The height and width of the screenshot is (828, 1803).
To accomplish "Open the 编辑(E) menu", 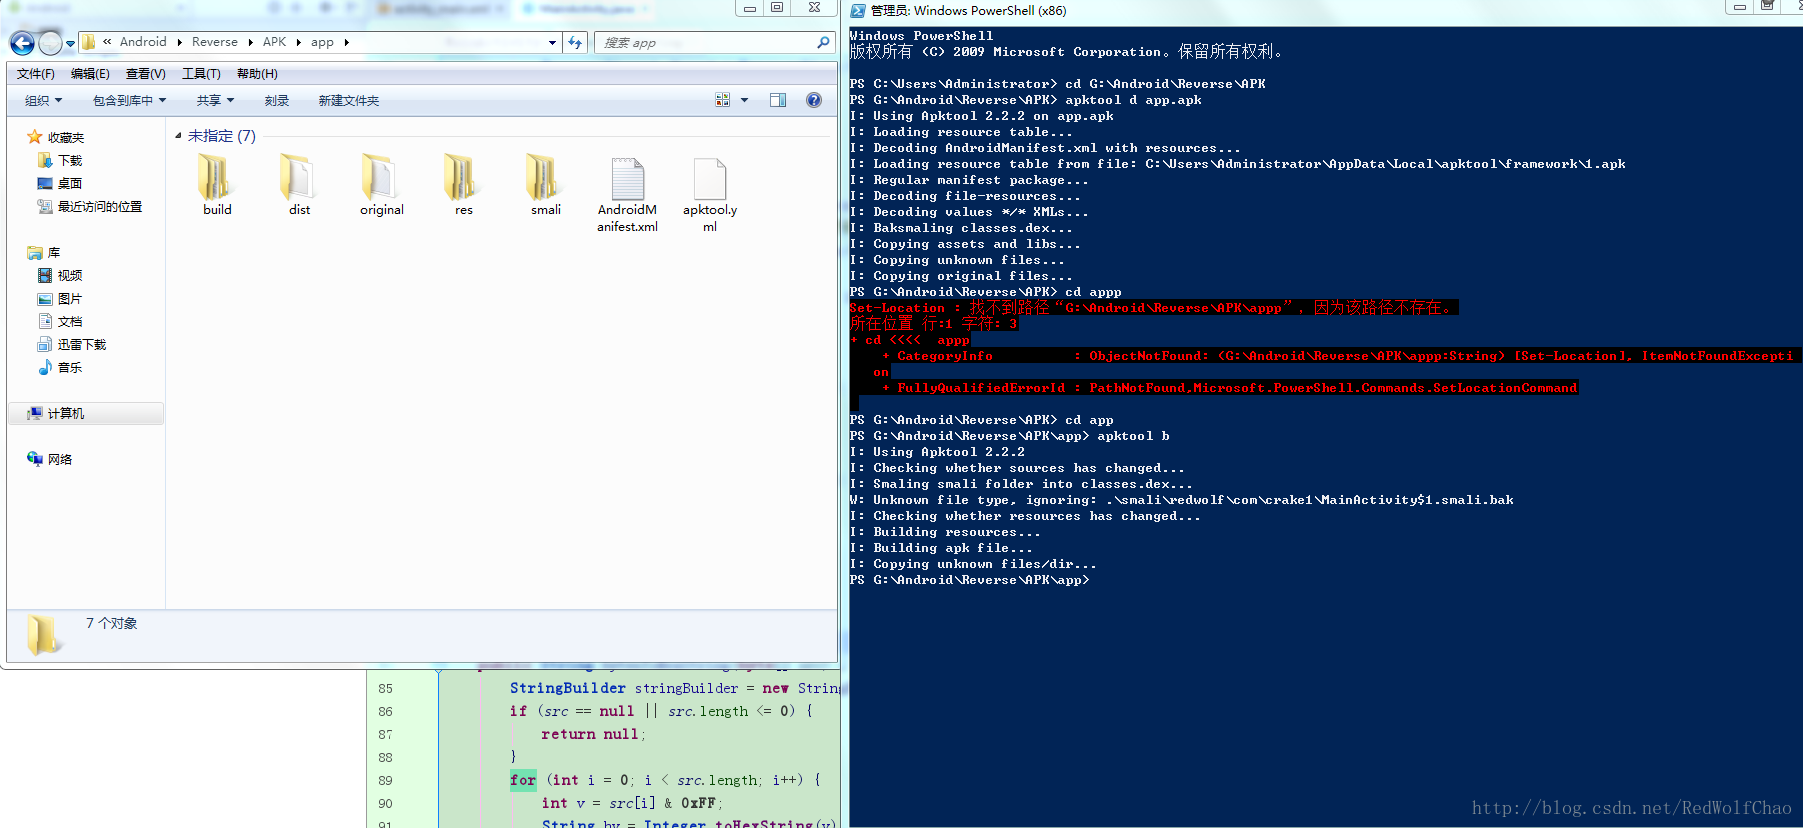I will (90, 74).
